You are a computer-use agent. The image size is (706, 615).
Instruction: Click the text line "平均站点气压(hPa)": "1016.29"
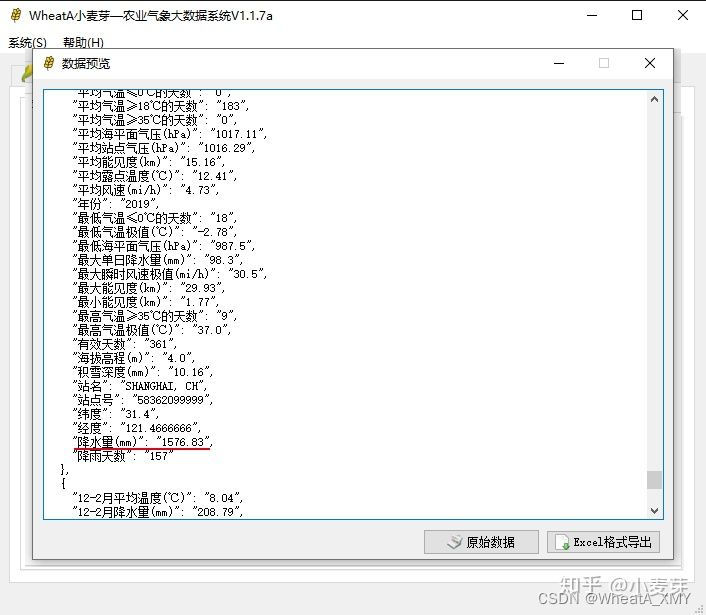click(x=164, y=148)
